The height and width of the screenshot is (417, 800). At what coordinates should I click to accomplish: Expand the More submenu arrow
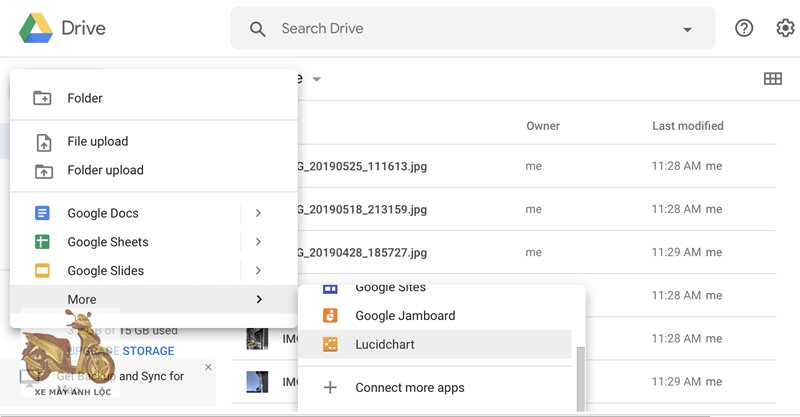click(x=259, y=299)
